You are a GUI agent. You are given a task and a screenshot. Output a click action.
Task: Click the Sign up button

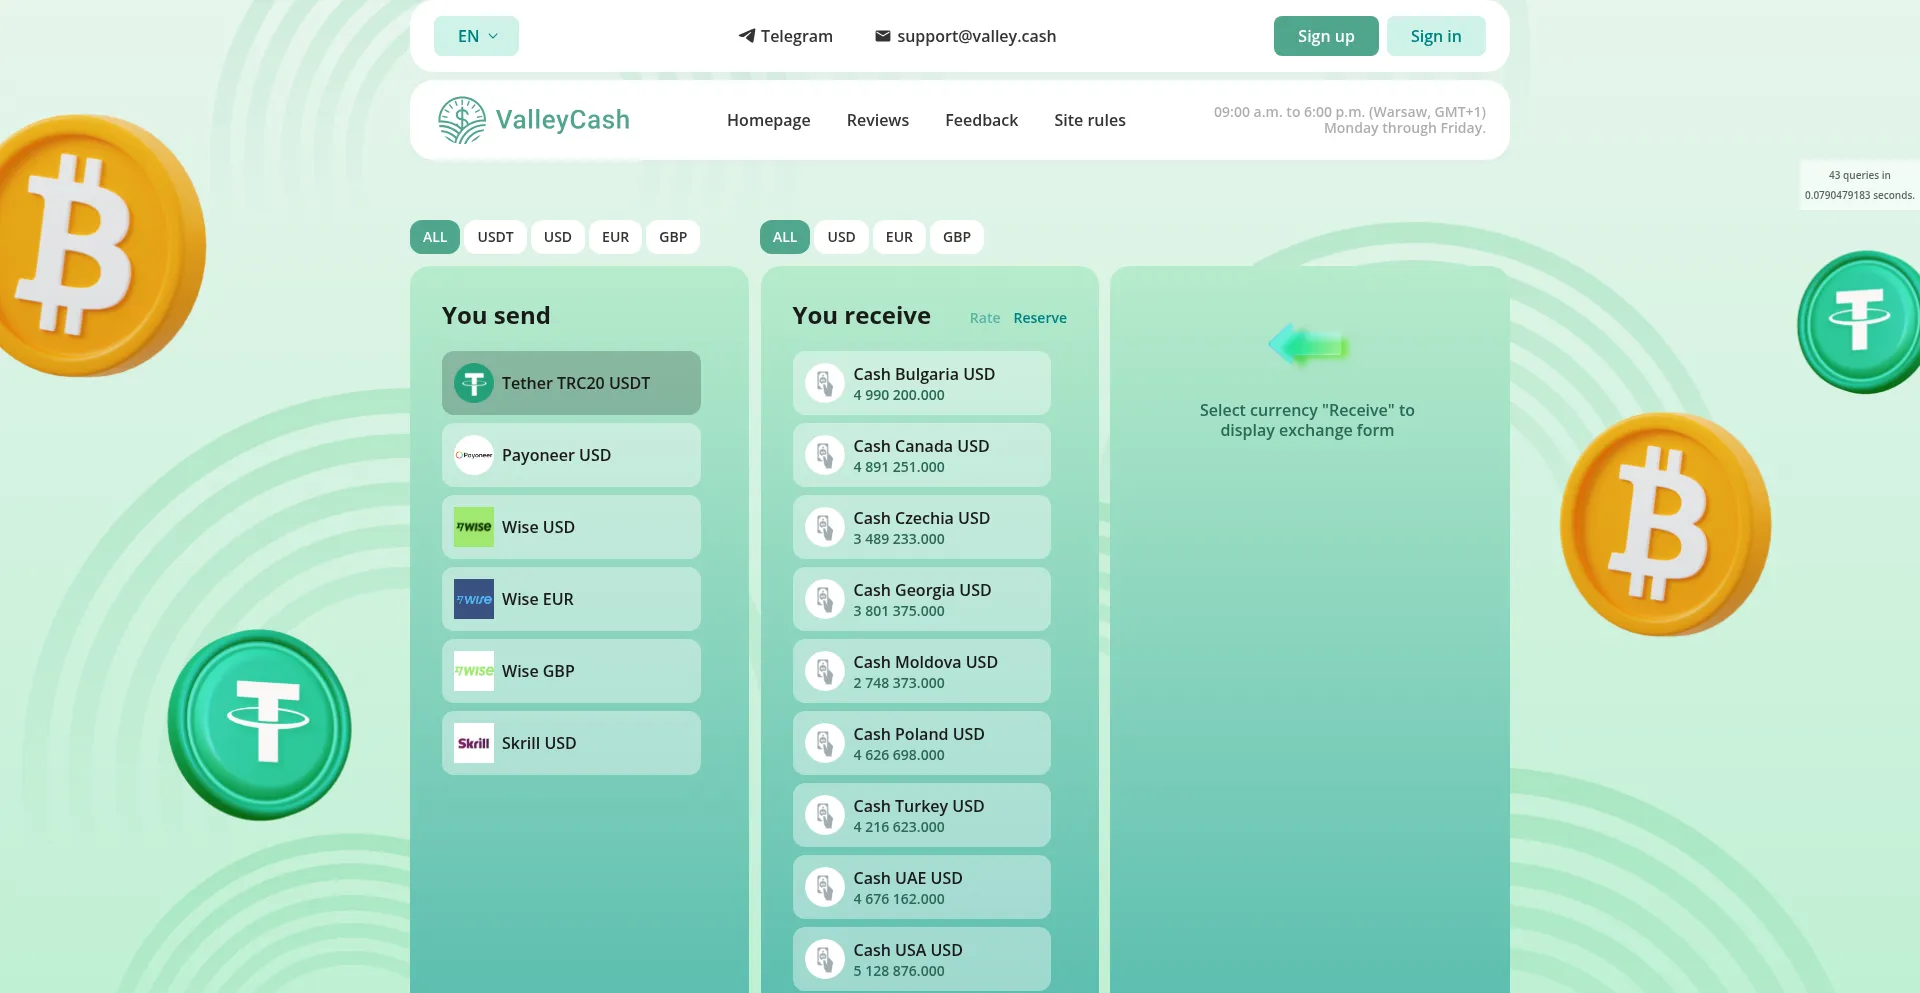[1326, 36]
